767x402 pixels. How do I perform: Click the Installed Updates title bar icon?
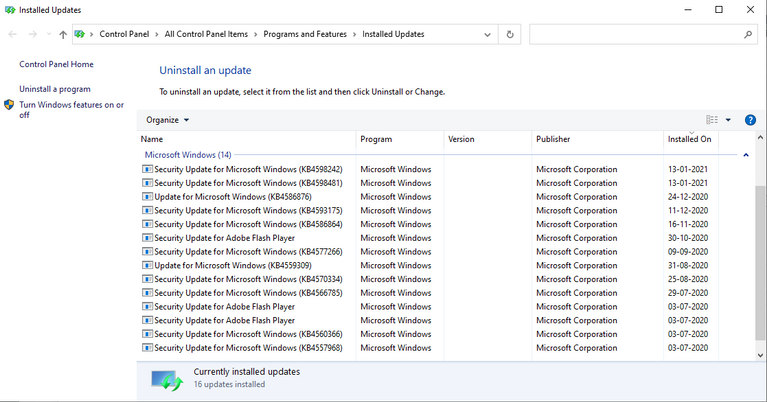coord(10,10)
